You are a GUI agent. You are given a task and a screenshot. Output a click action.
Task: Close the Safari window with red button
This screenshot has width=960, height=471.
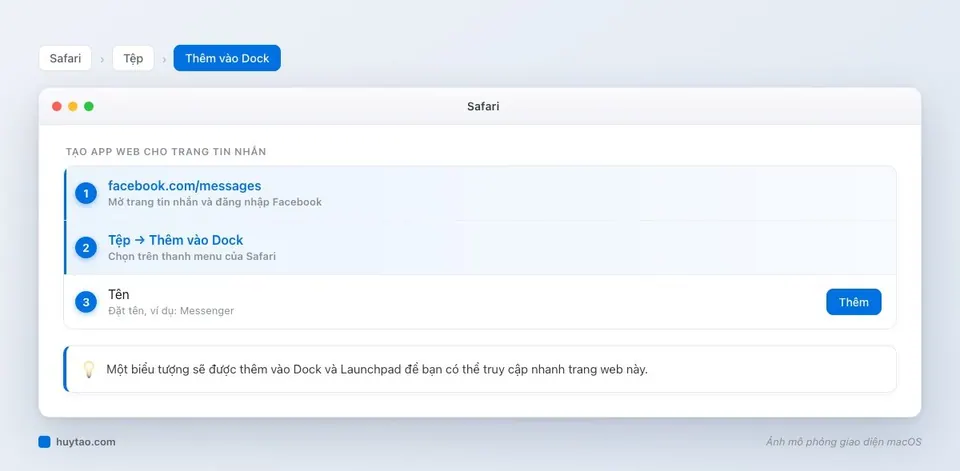pyautogui.click(x=57, y=107)
